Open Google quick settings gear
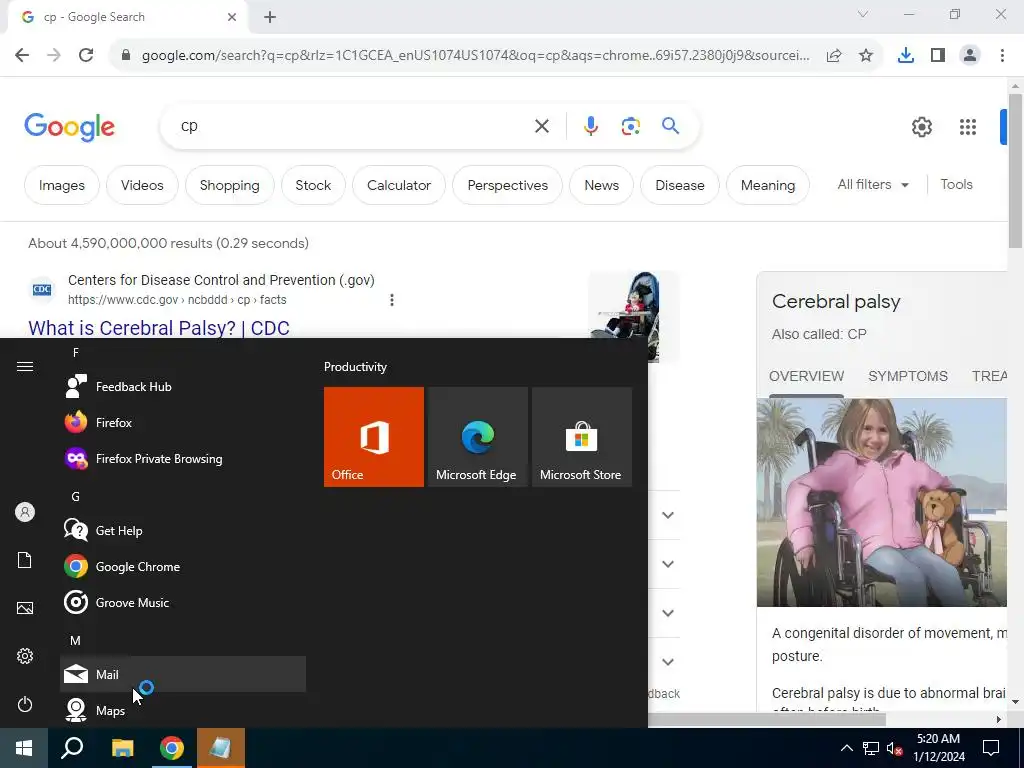Viewport: 1024px width, 768px height. (921, 127)
